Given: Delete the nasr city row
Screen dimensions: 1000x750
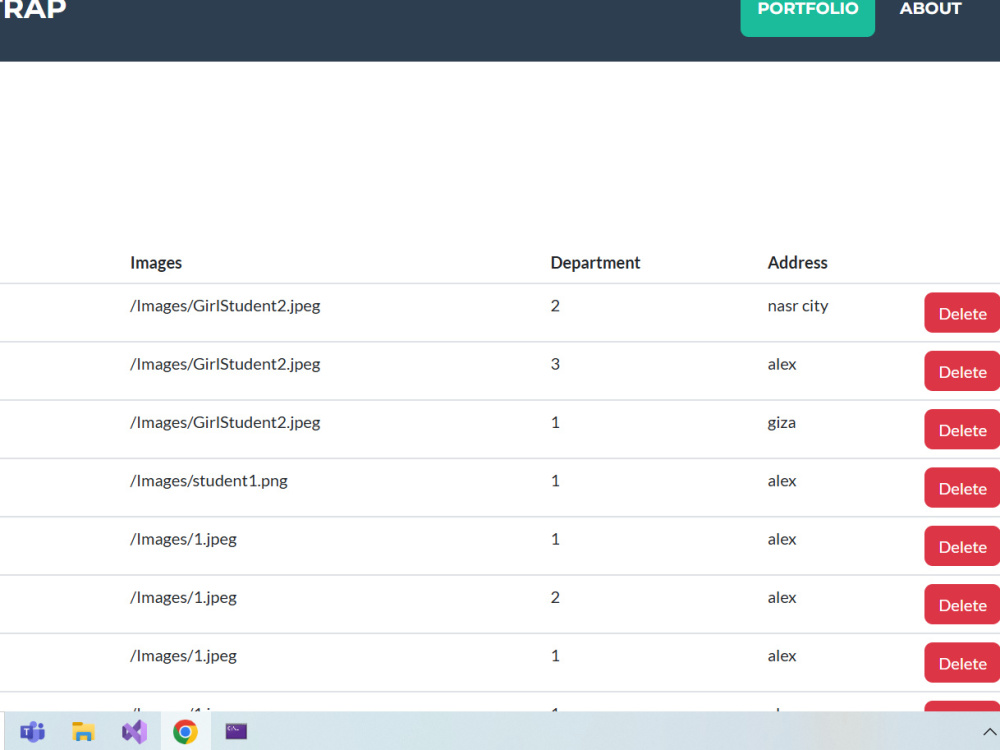Looking at the screenshot, I should tap(962, 313).
